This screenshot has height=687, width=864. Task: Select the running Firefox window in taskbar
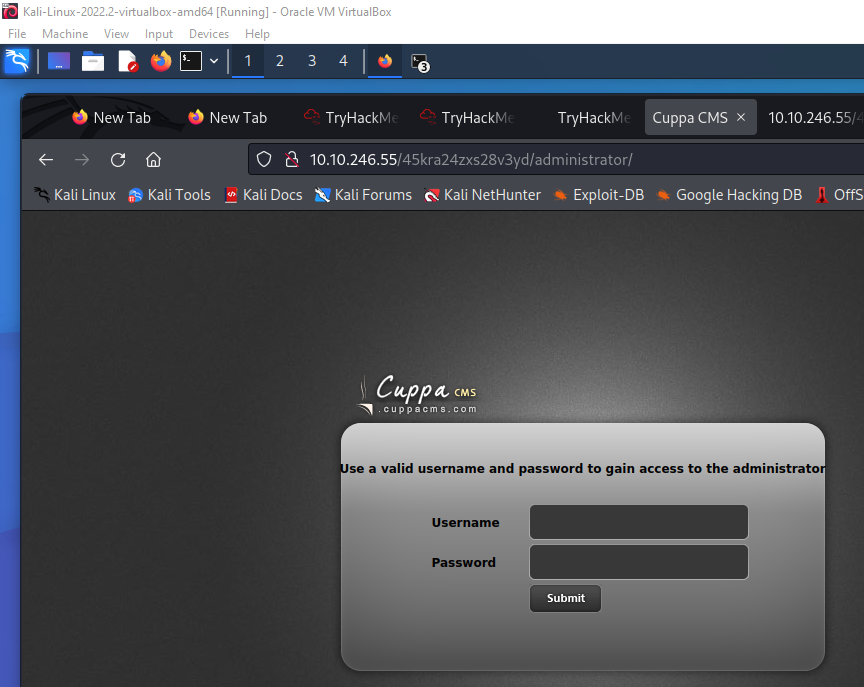385,61
